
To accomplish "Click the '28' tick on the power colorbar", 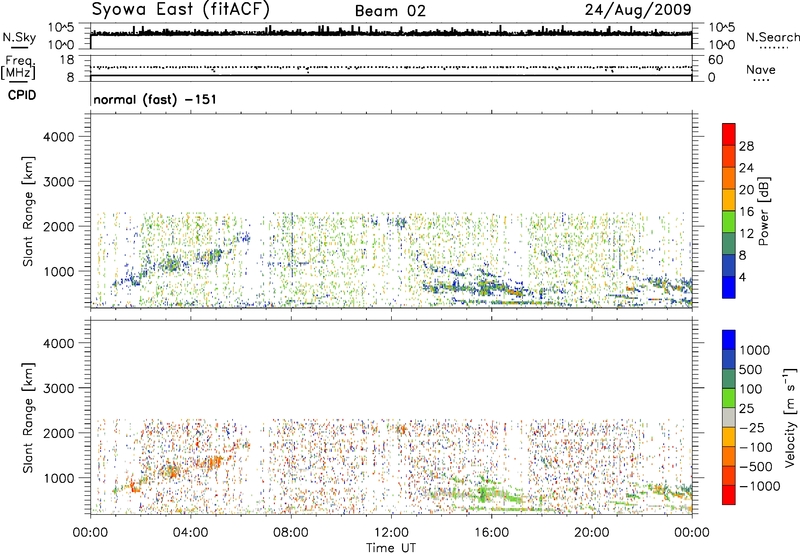I will 746,146.
